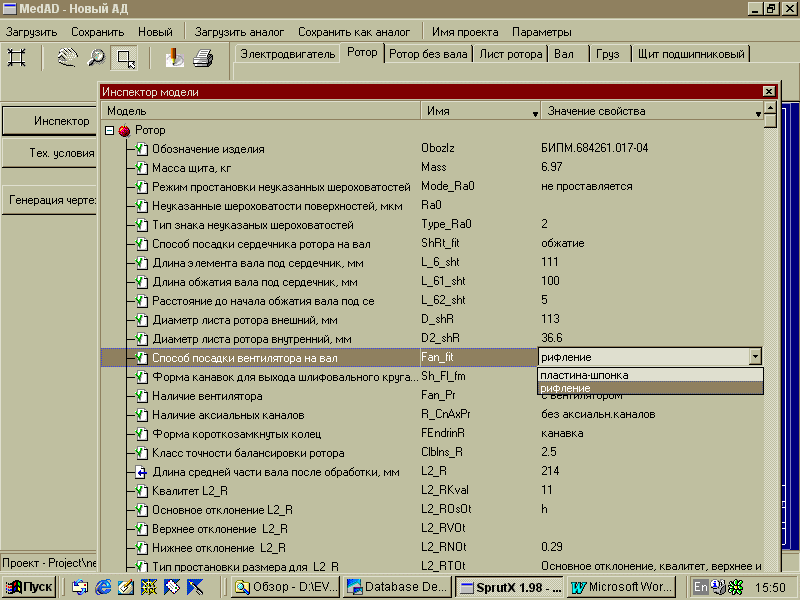Collapse the Ротор tree node
Screen dimensions: 800x600
click(x=109, y=130)
